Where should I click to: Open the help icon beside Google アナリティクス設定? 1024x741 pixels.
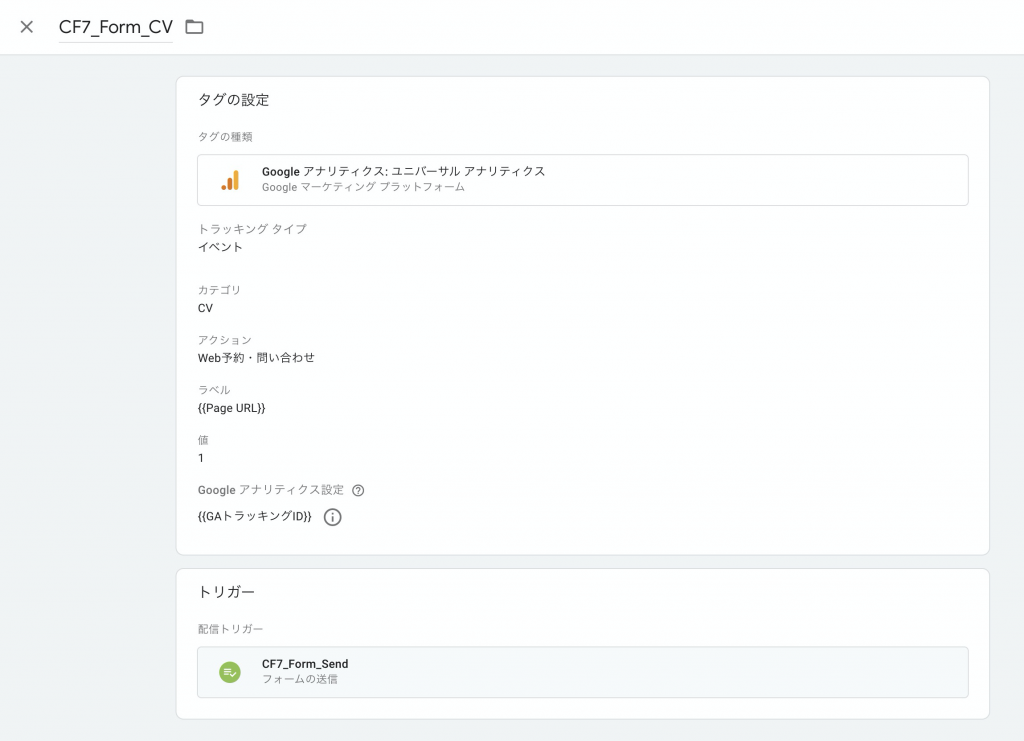[358, 490]
